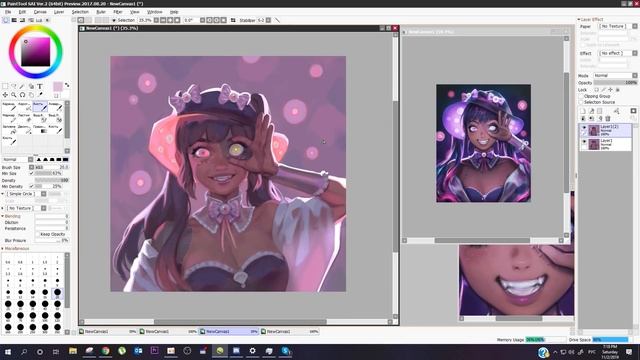Open the Window menu

[x=154, y=12]
